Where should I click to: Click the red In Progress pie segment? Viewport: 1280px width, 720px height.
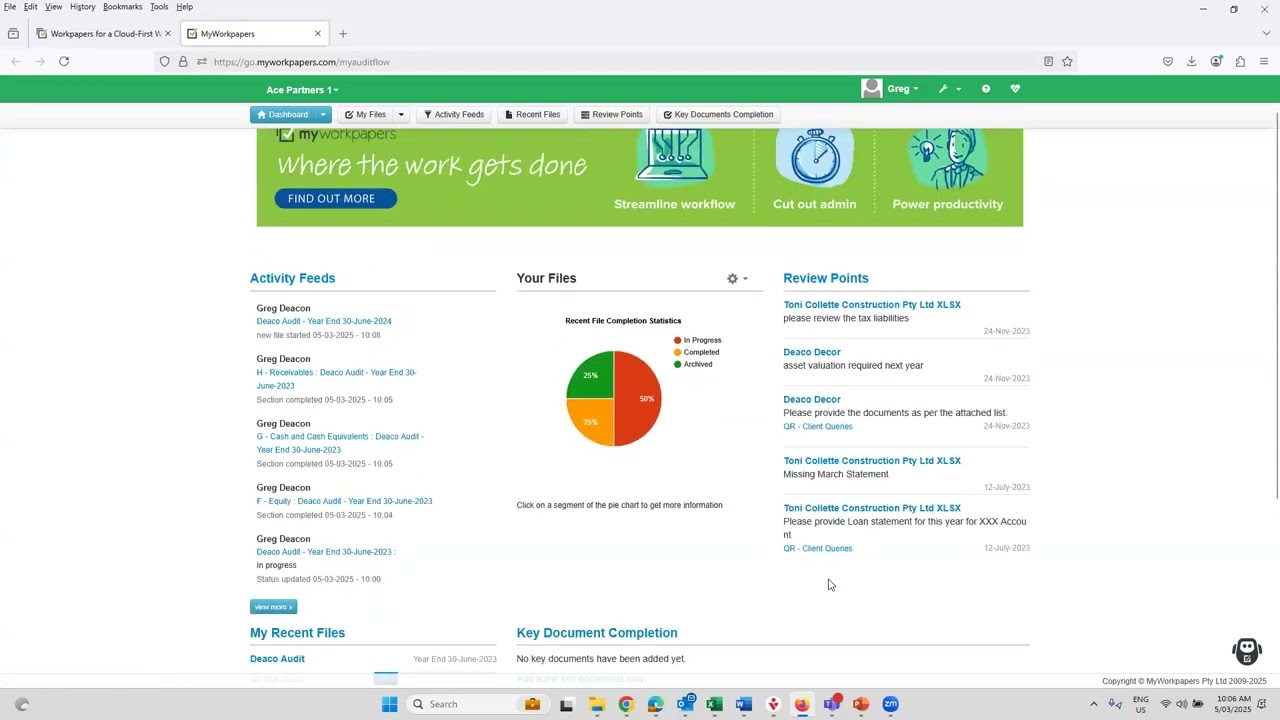coord(640,398)
